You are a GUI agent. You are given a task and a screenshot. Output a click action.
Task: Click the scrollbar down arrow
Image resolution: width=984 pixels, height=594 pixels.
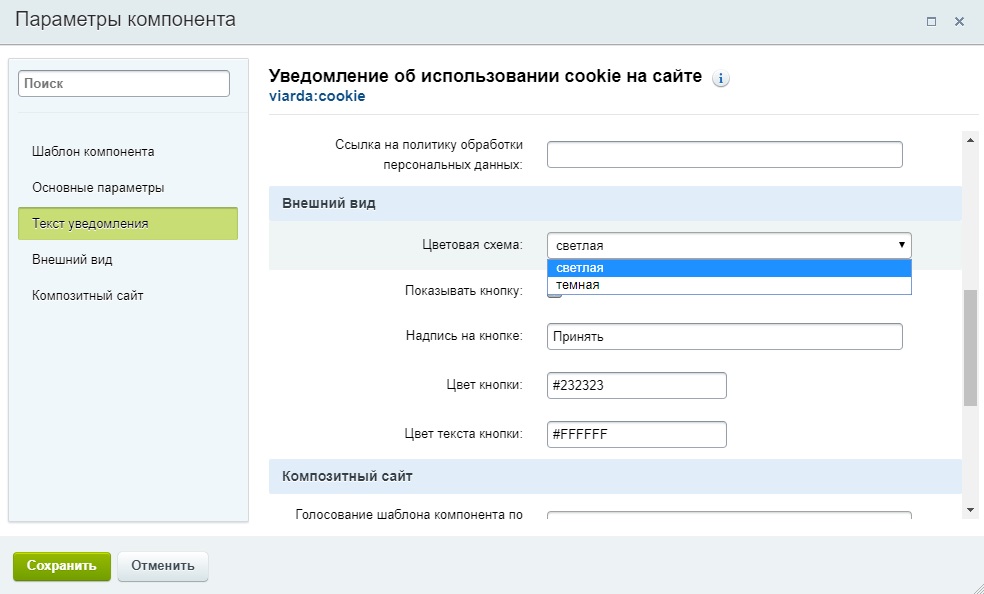tap(968, 511)
